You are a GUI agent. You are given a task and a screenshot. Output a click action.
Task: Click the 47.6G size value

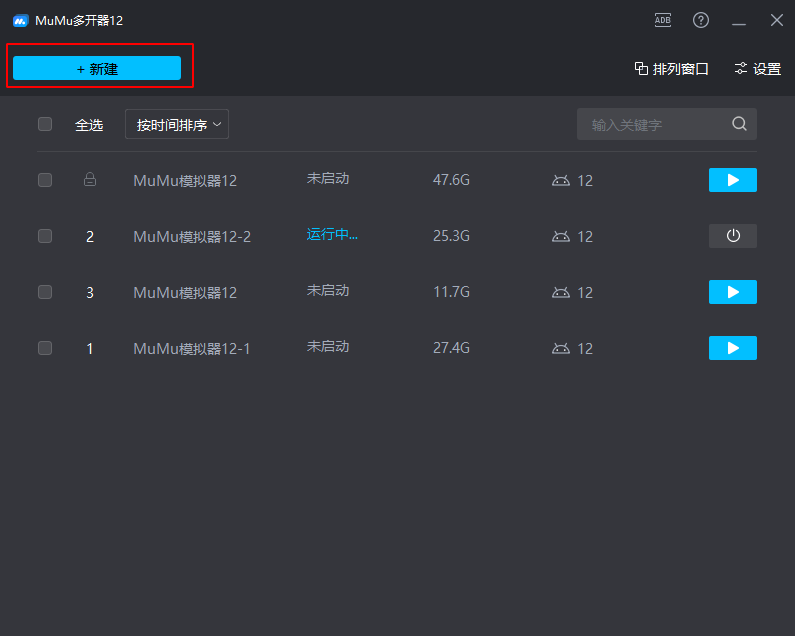(x=451, y=180)
